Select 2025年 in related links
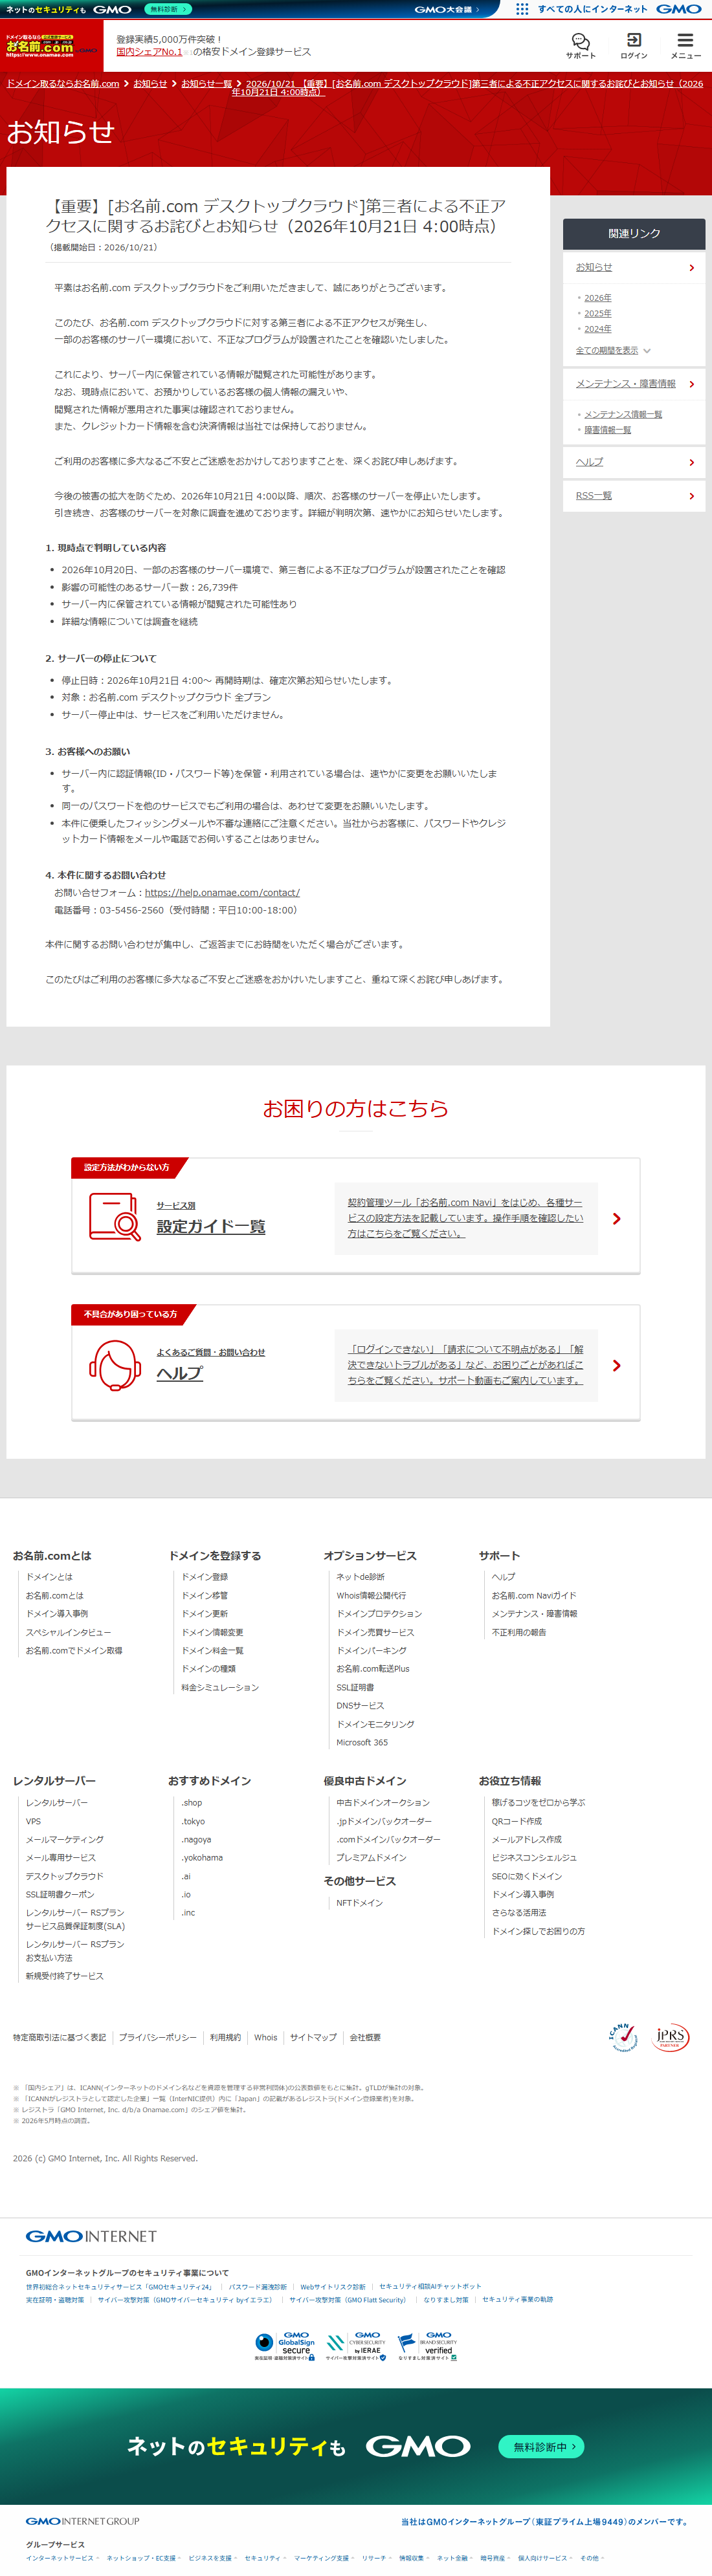The width and height of the screenshot is (712, 2576). tap(598, 314)
